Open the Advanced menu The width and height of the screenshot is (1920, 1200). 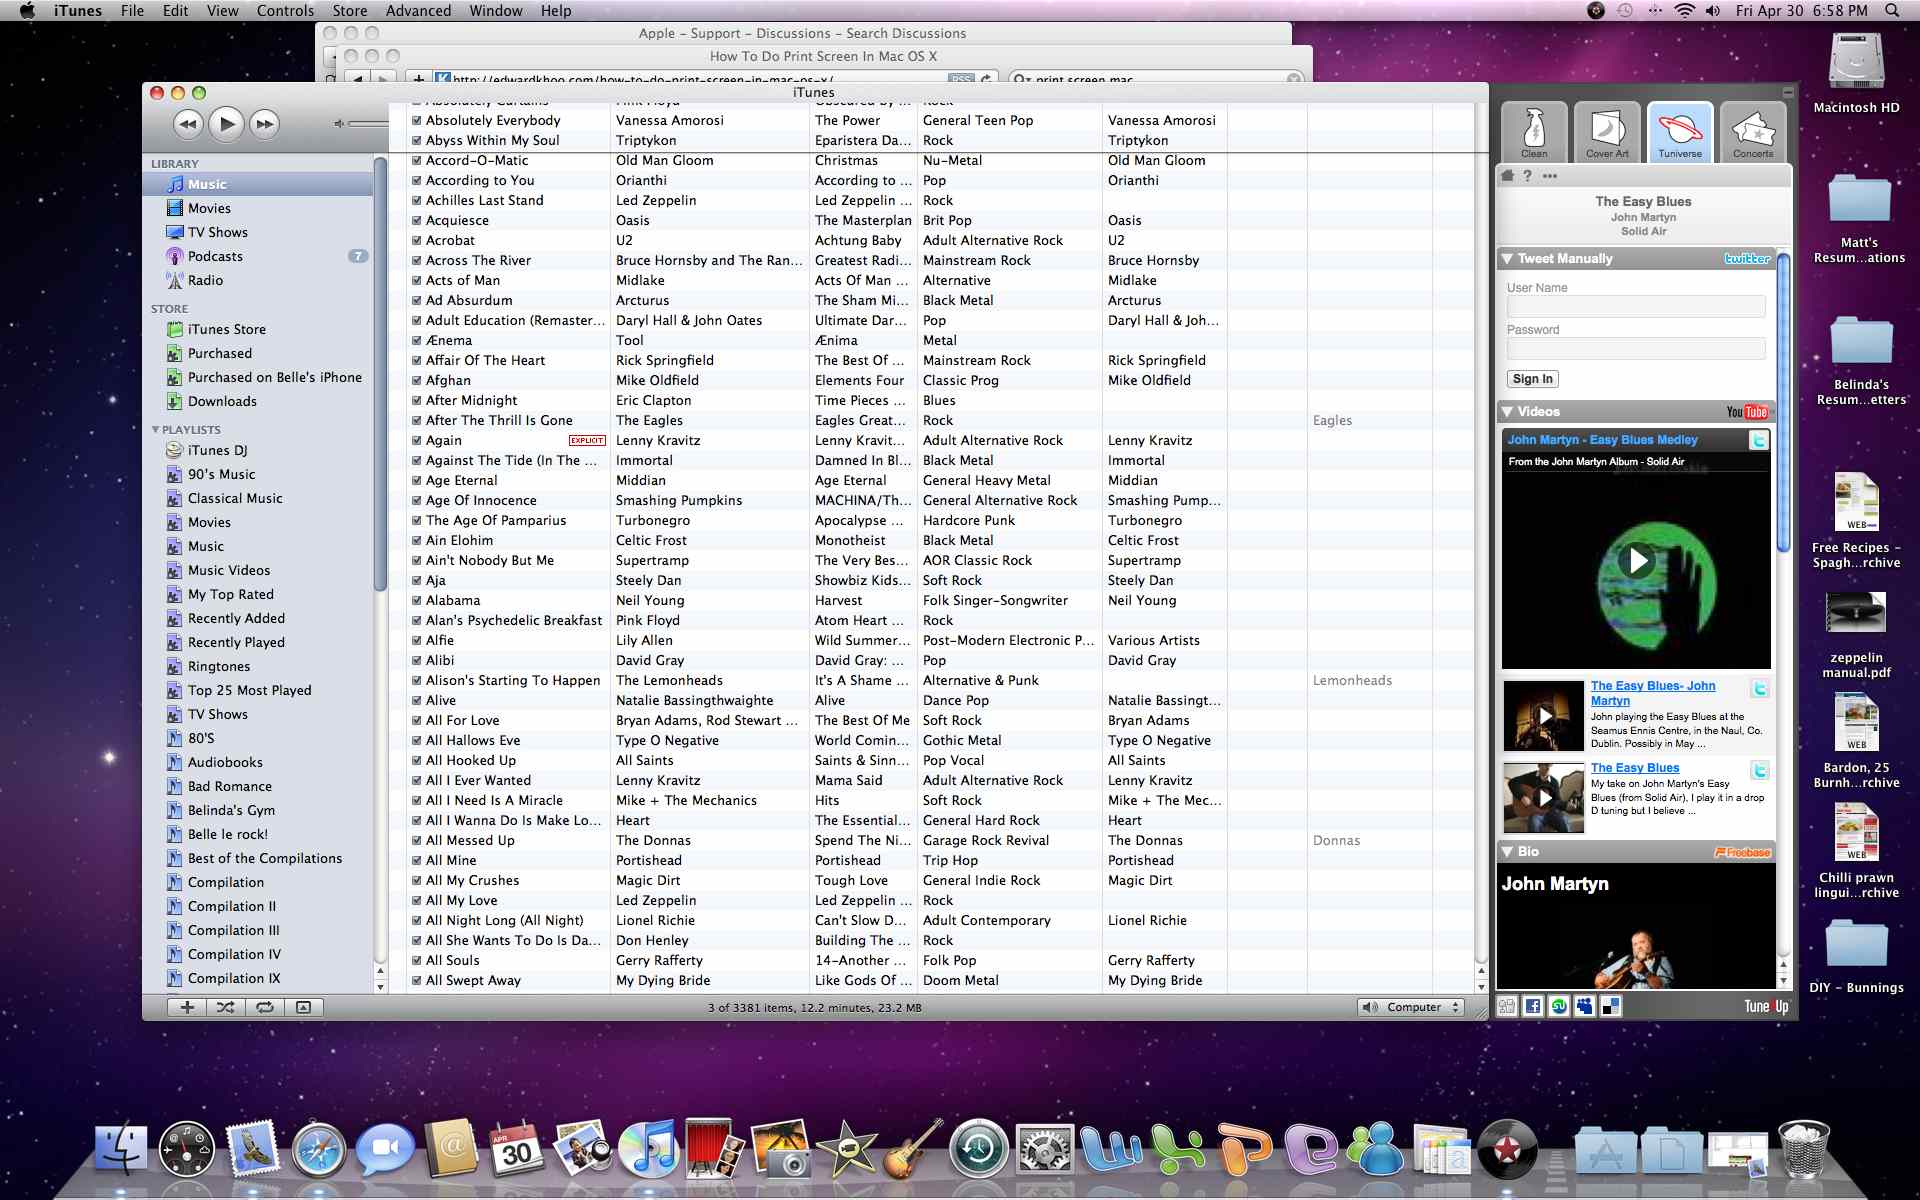tap(418, 11)
